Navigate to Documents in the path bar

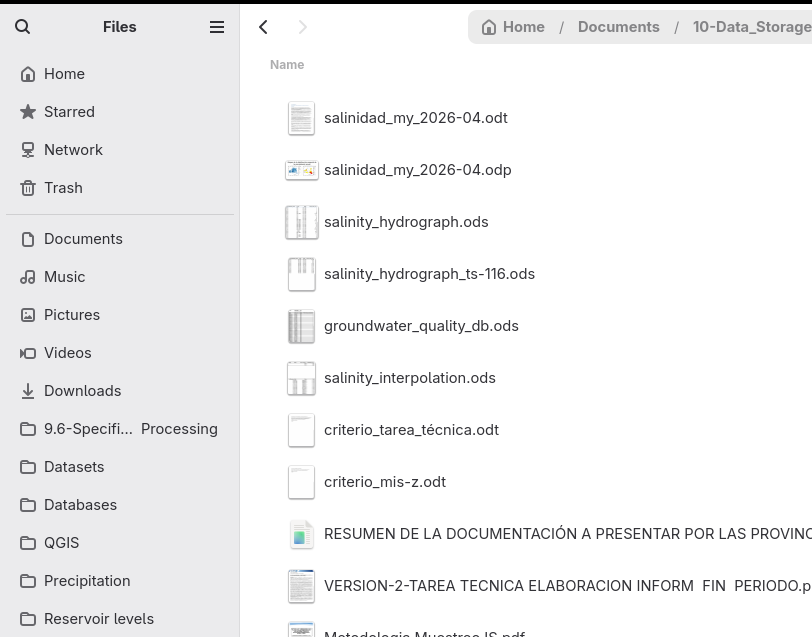tap(618, 27)
